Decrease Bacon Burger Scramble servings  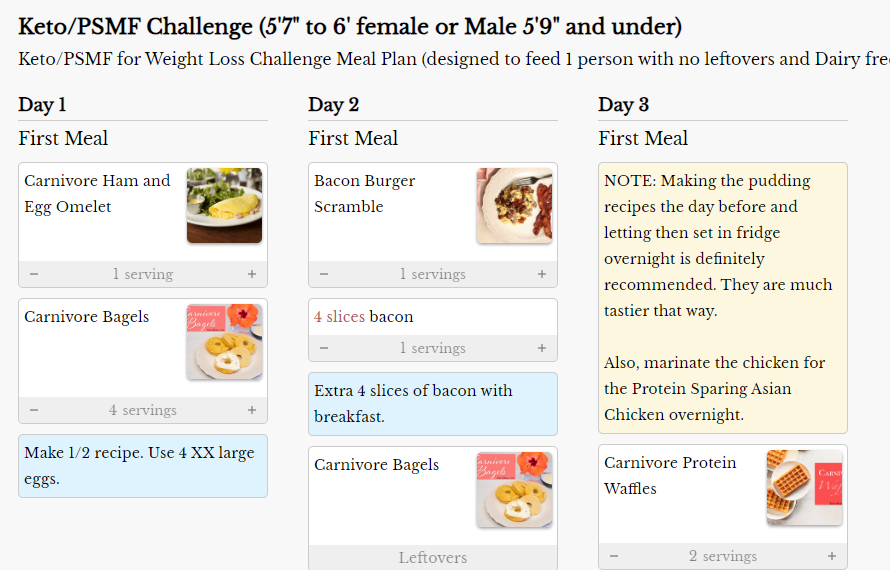324,274
